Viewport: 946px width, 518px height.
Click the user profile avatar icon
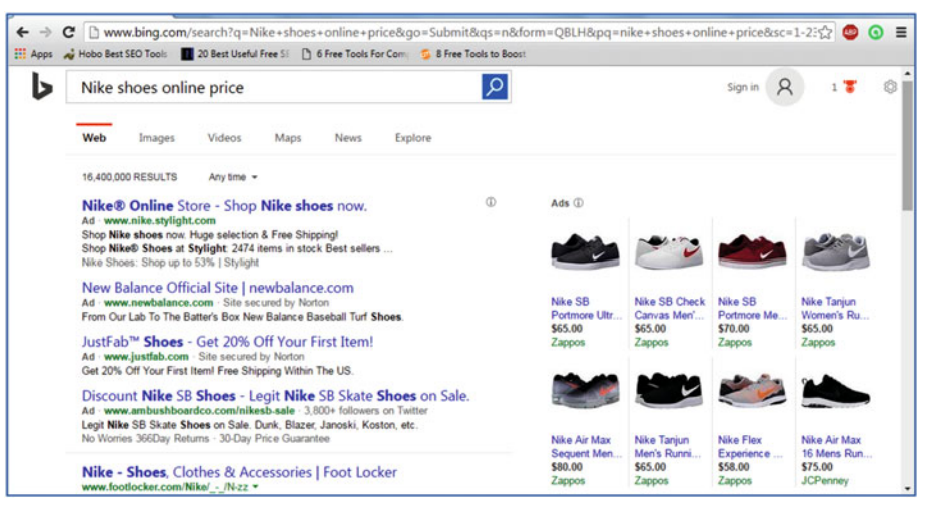tap(784, 87)
